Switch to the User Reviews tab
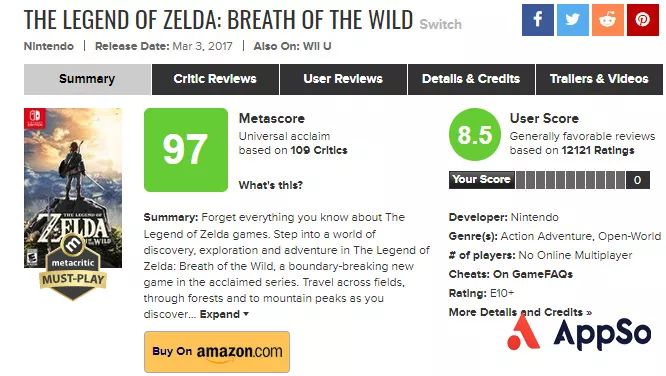666x376 pixels. click(343, 79)
